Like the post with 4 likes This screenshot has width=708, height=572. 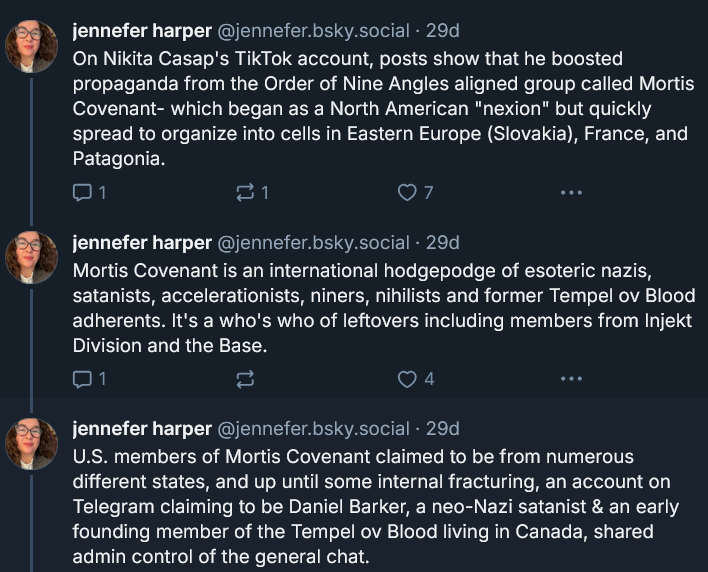coord(407,379)
